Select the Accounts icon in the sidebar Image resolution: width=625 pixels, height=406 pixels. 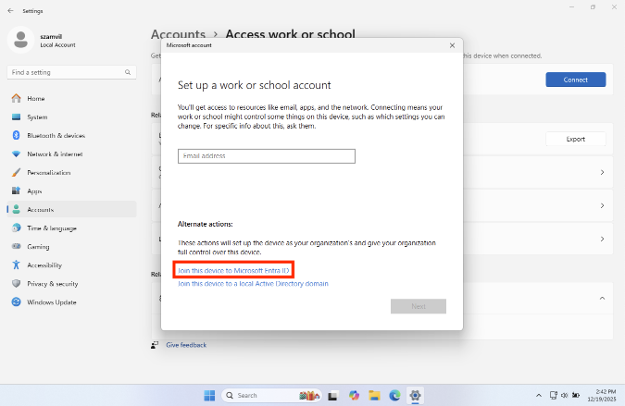coord(16,210)
